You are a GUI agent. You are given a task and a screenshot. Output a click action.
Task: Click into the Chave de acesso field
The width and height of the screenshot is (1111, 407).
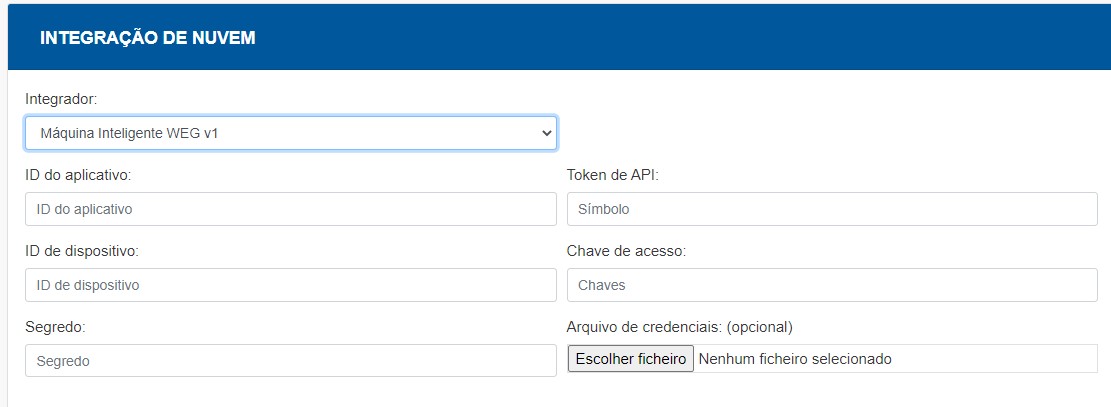coord(831,285)
